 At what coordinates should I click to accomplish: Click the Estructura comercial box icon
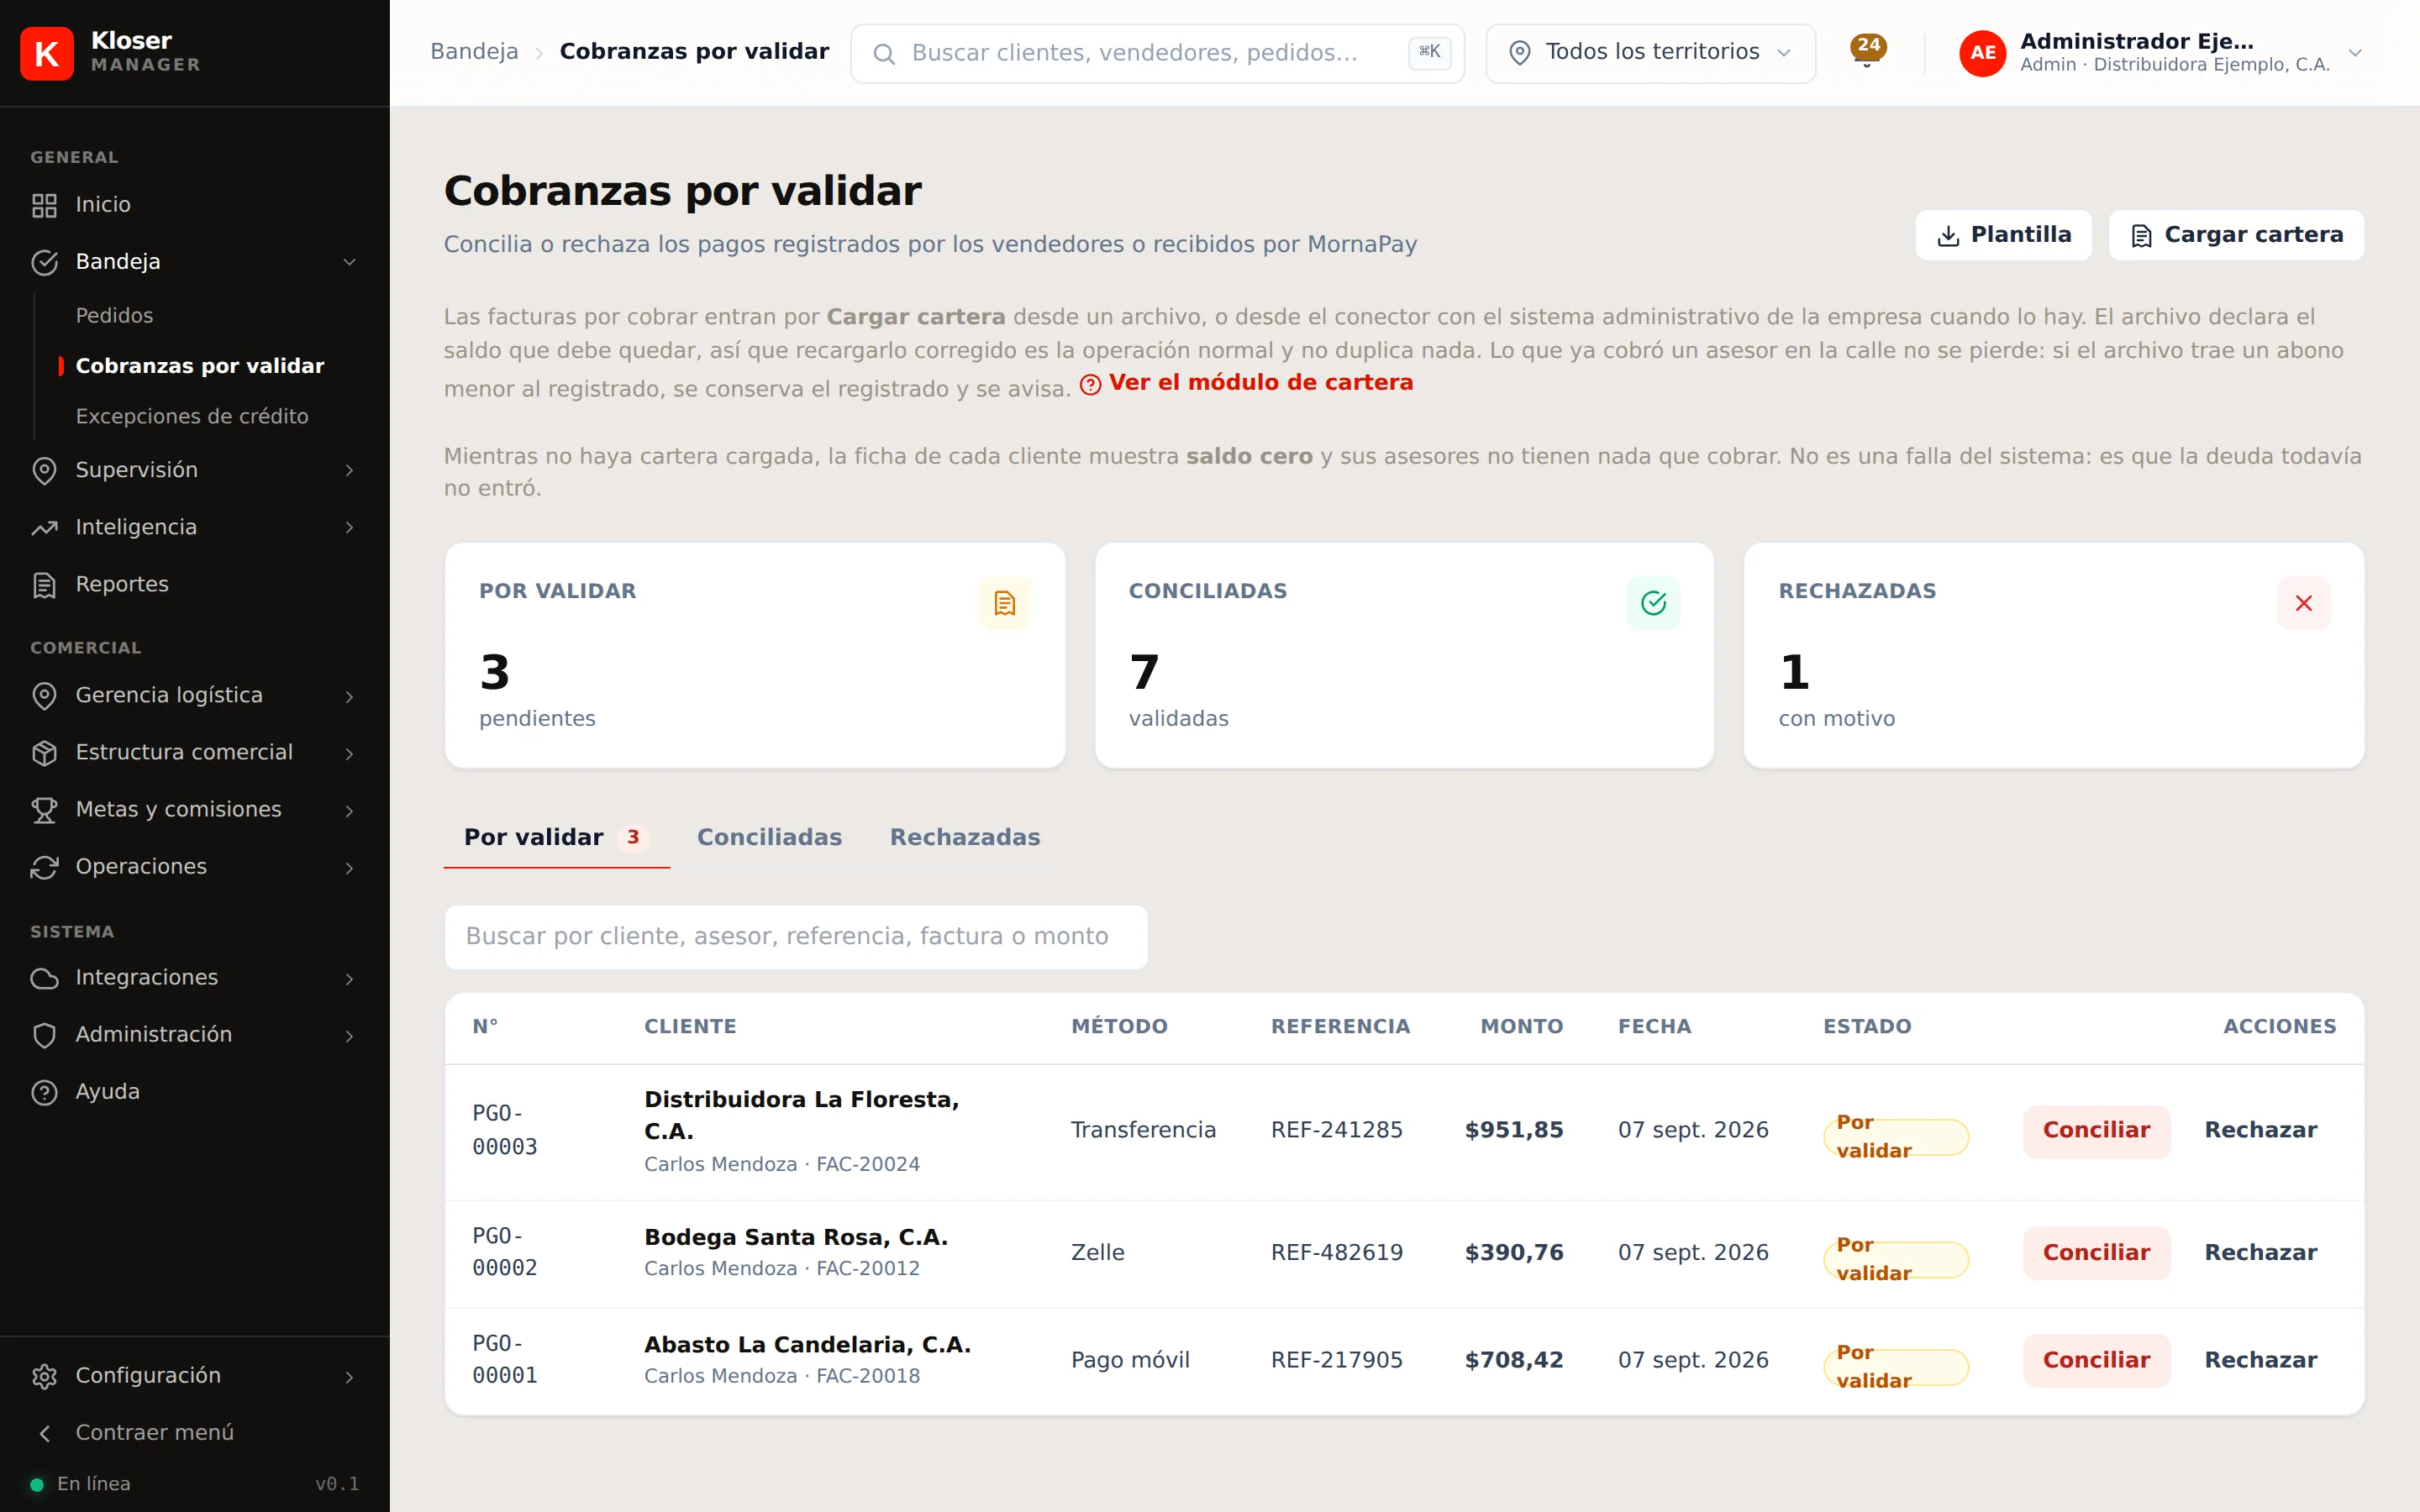click(x=44, y=753)
